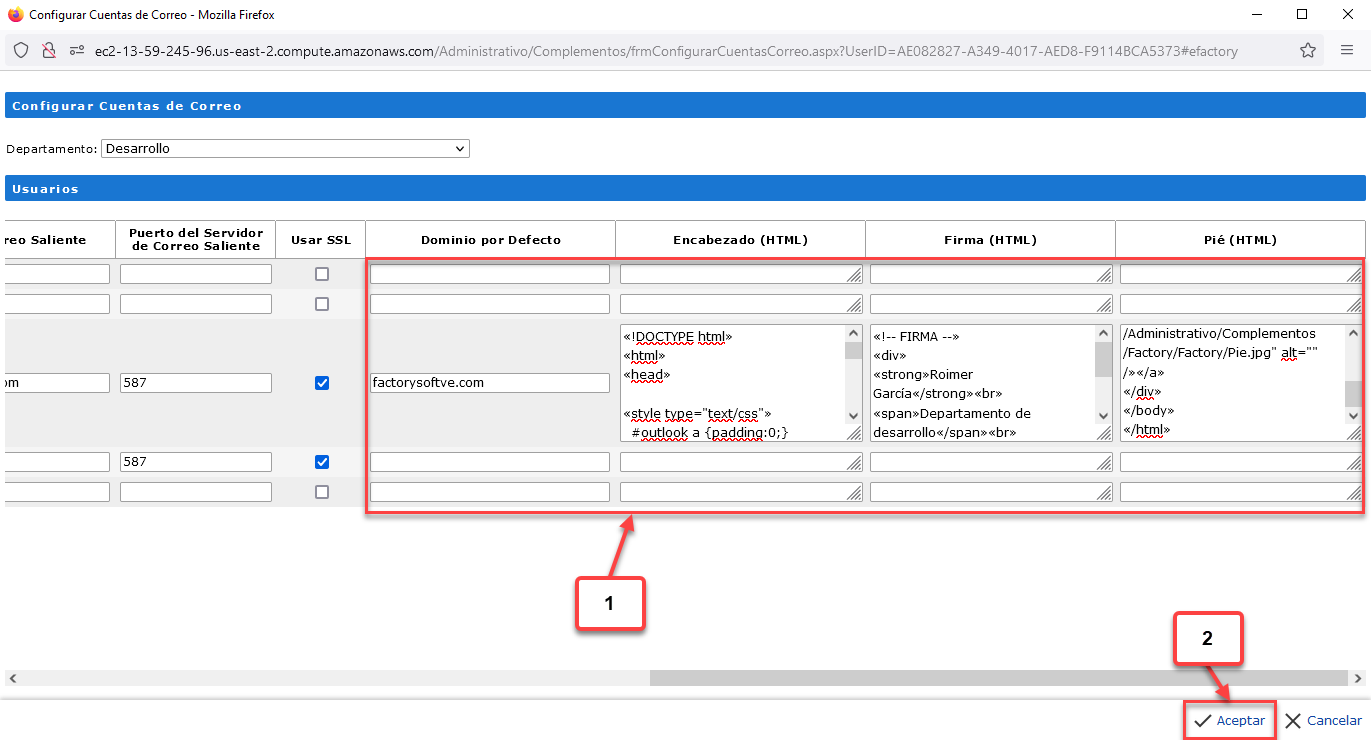
Task: Click the Aceptar button
Action: tap(1230, 720)
